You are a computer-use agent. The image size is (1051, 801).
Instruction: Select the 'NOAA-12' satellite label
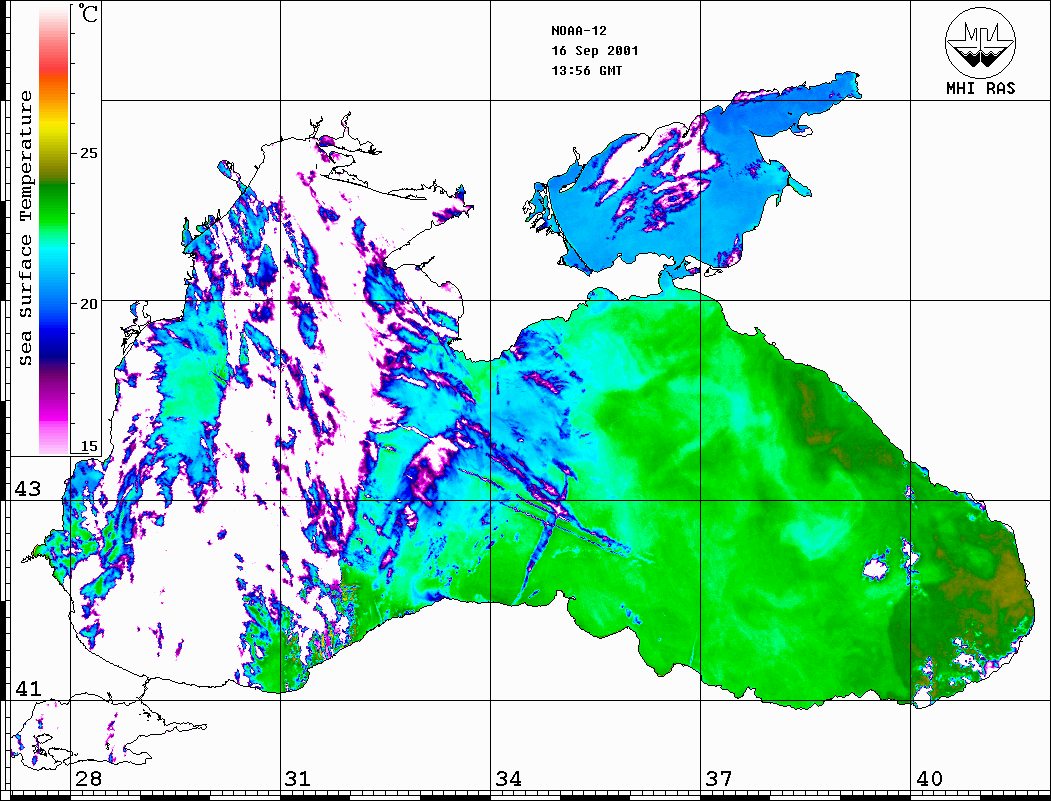point(579,31)
